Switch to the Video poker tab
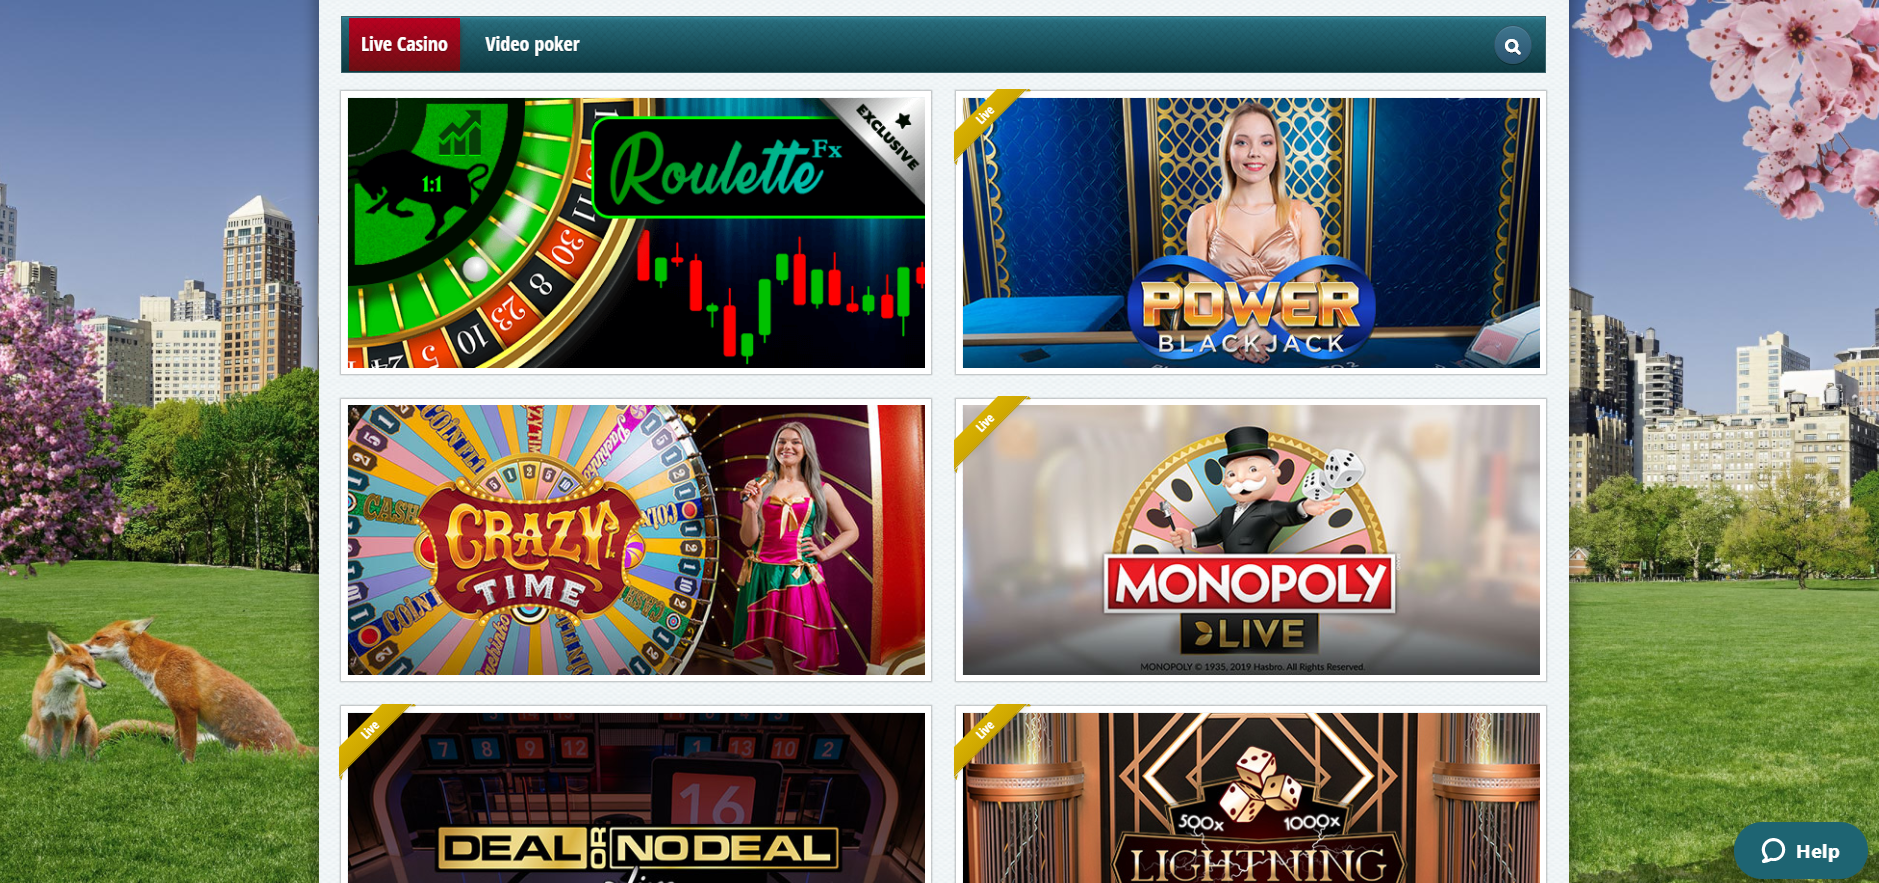1879x883 pixels. [532, 44]
